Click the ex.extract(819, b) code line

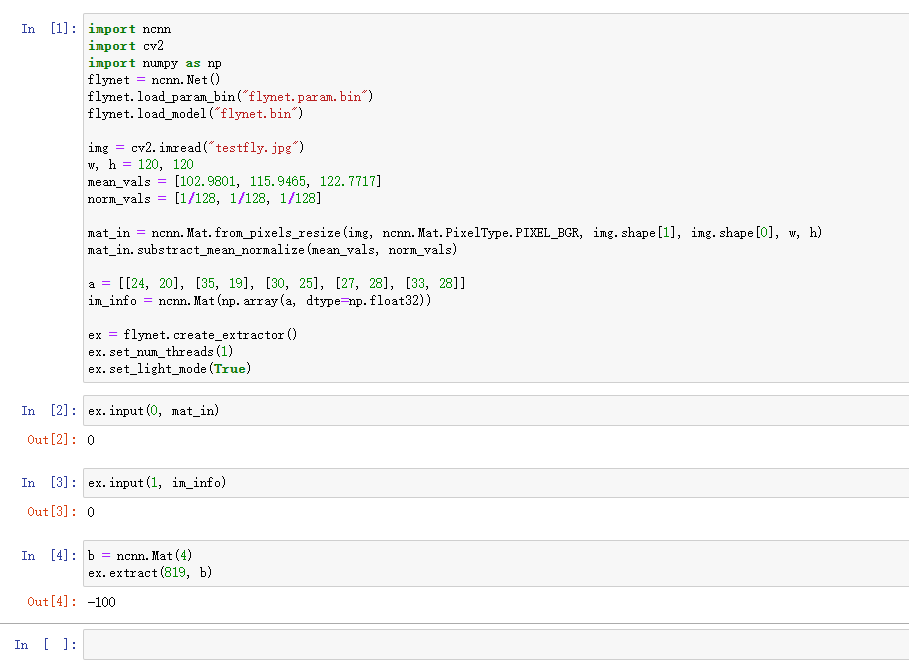point(150,572)
